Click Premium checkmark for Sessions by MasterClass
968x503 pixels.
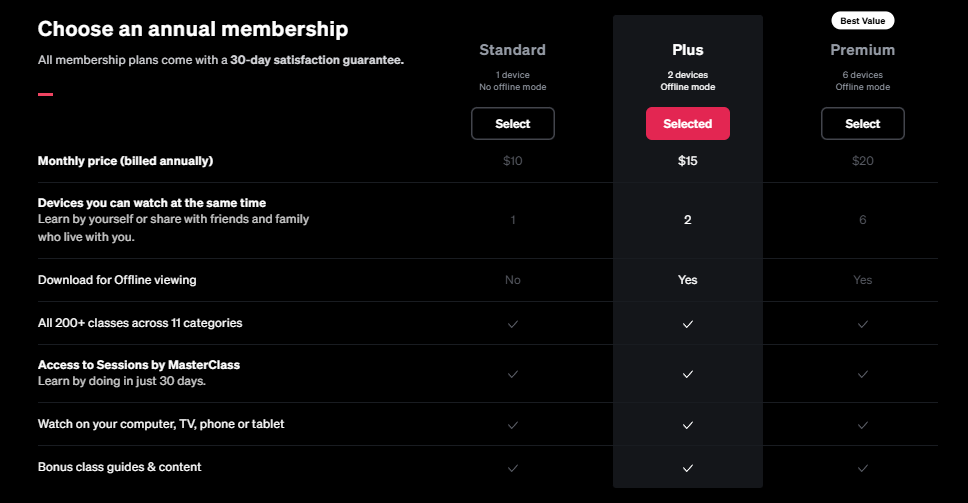862,374
